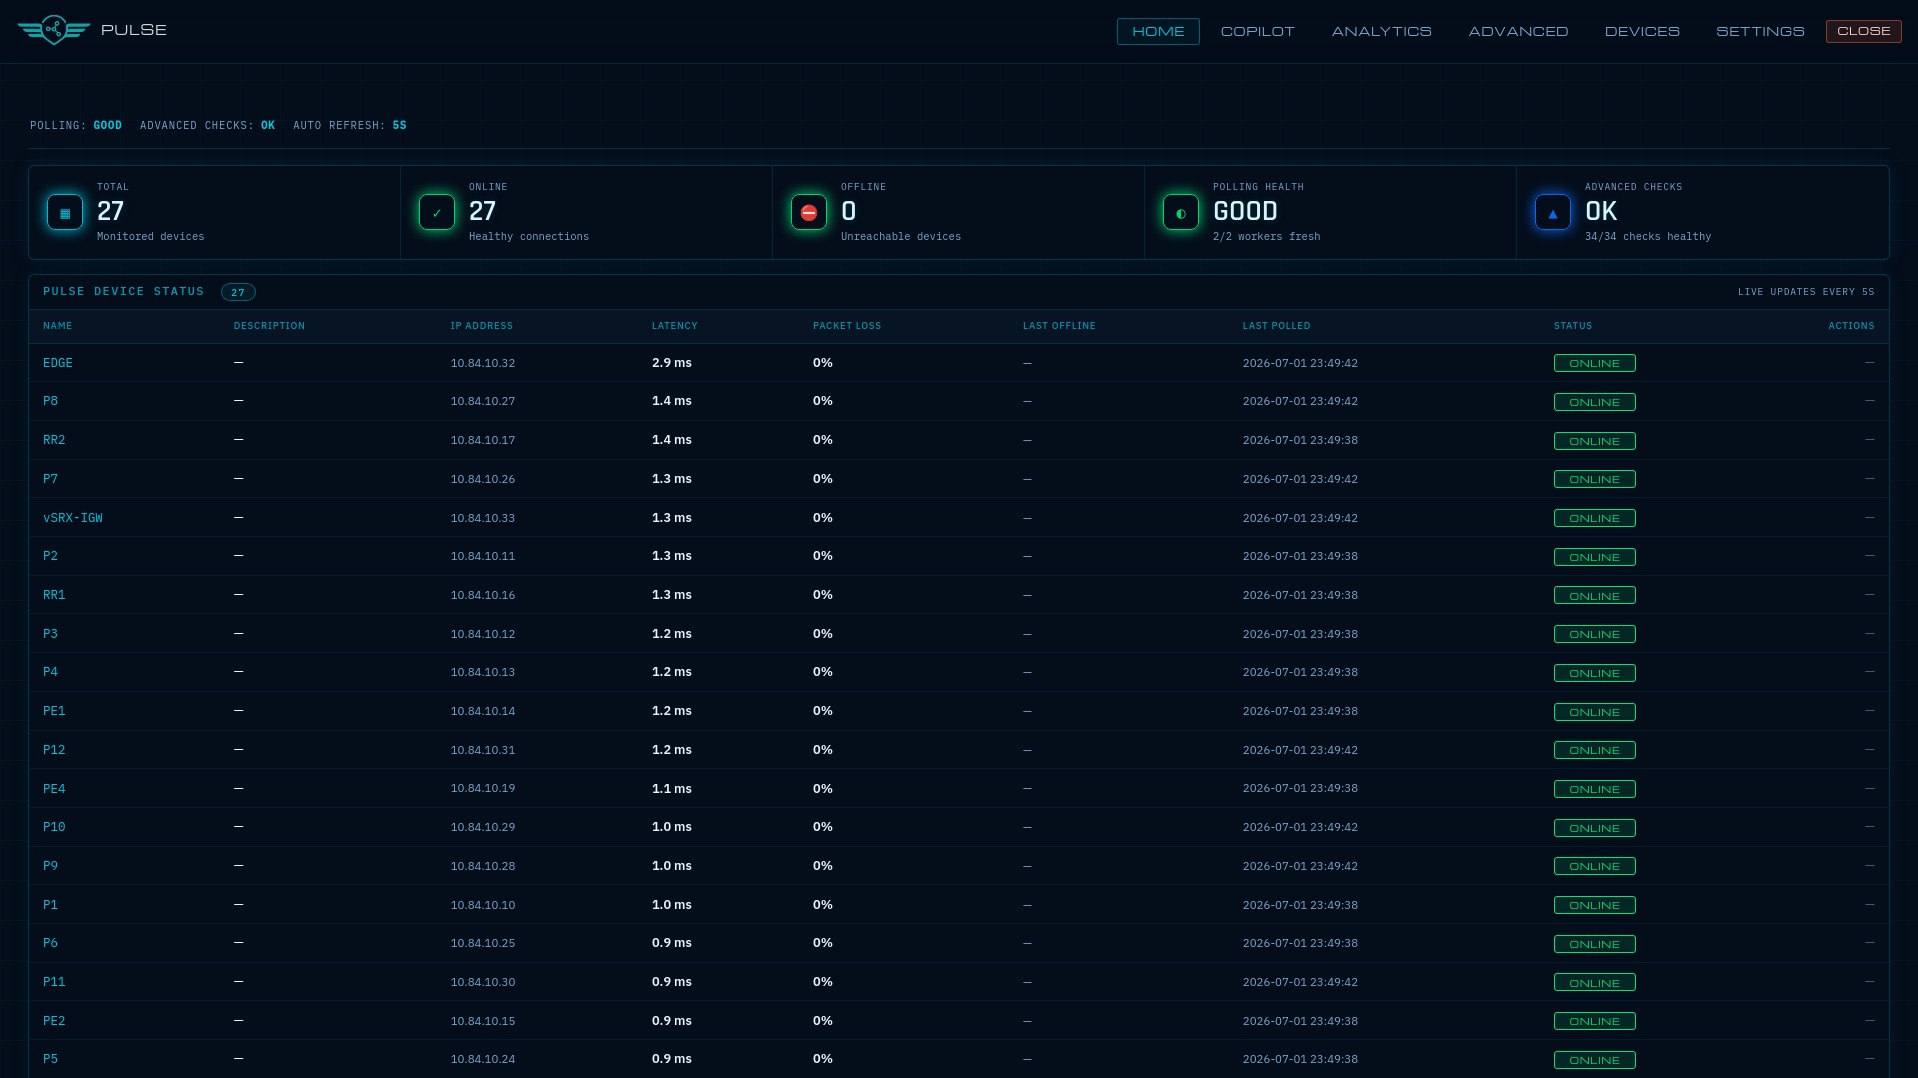Open the P5 device link
This screenshot has width=1918, height=1078.
pyautogui.click(x=50, y=1059)
